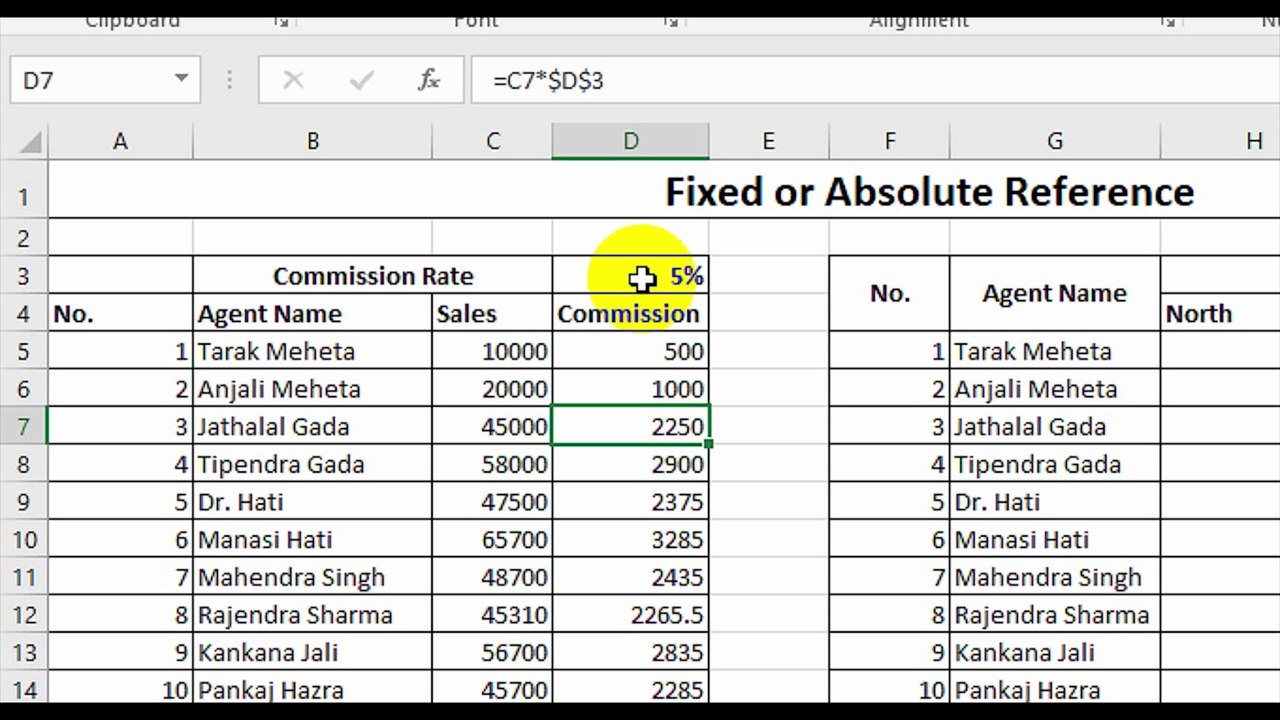Select the 'No.' header in column F
This screenshot has height=720, width=1280.
click(x=890, y=294)
